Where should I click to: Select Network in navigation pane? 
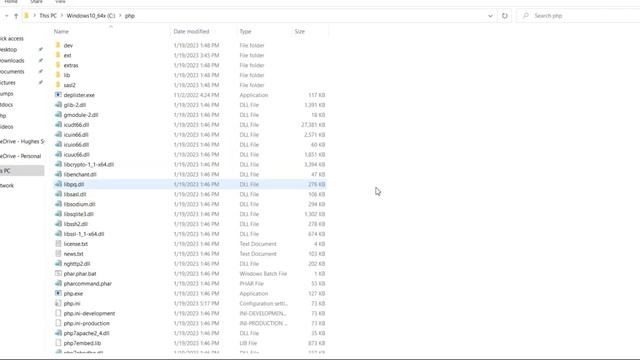[x=7, y=185]
